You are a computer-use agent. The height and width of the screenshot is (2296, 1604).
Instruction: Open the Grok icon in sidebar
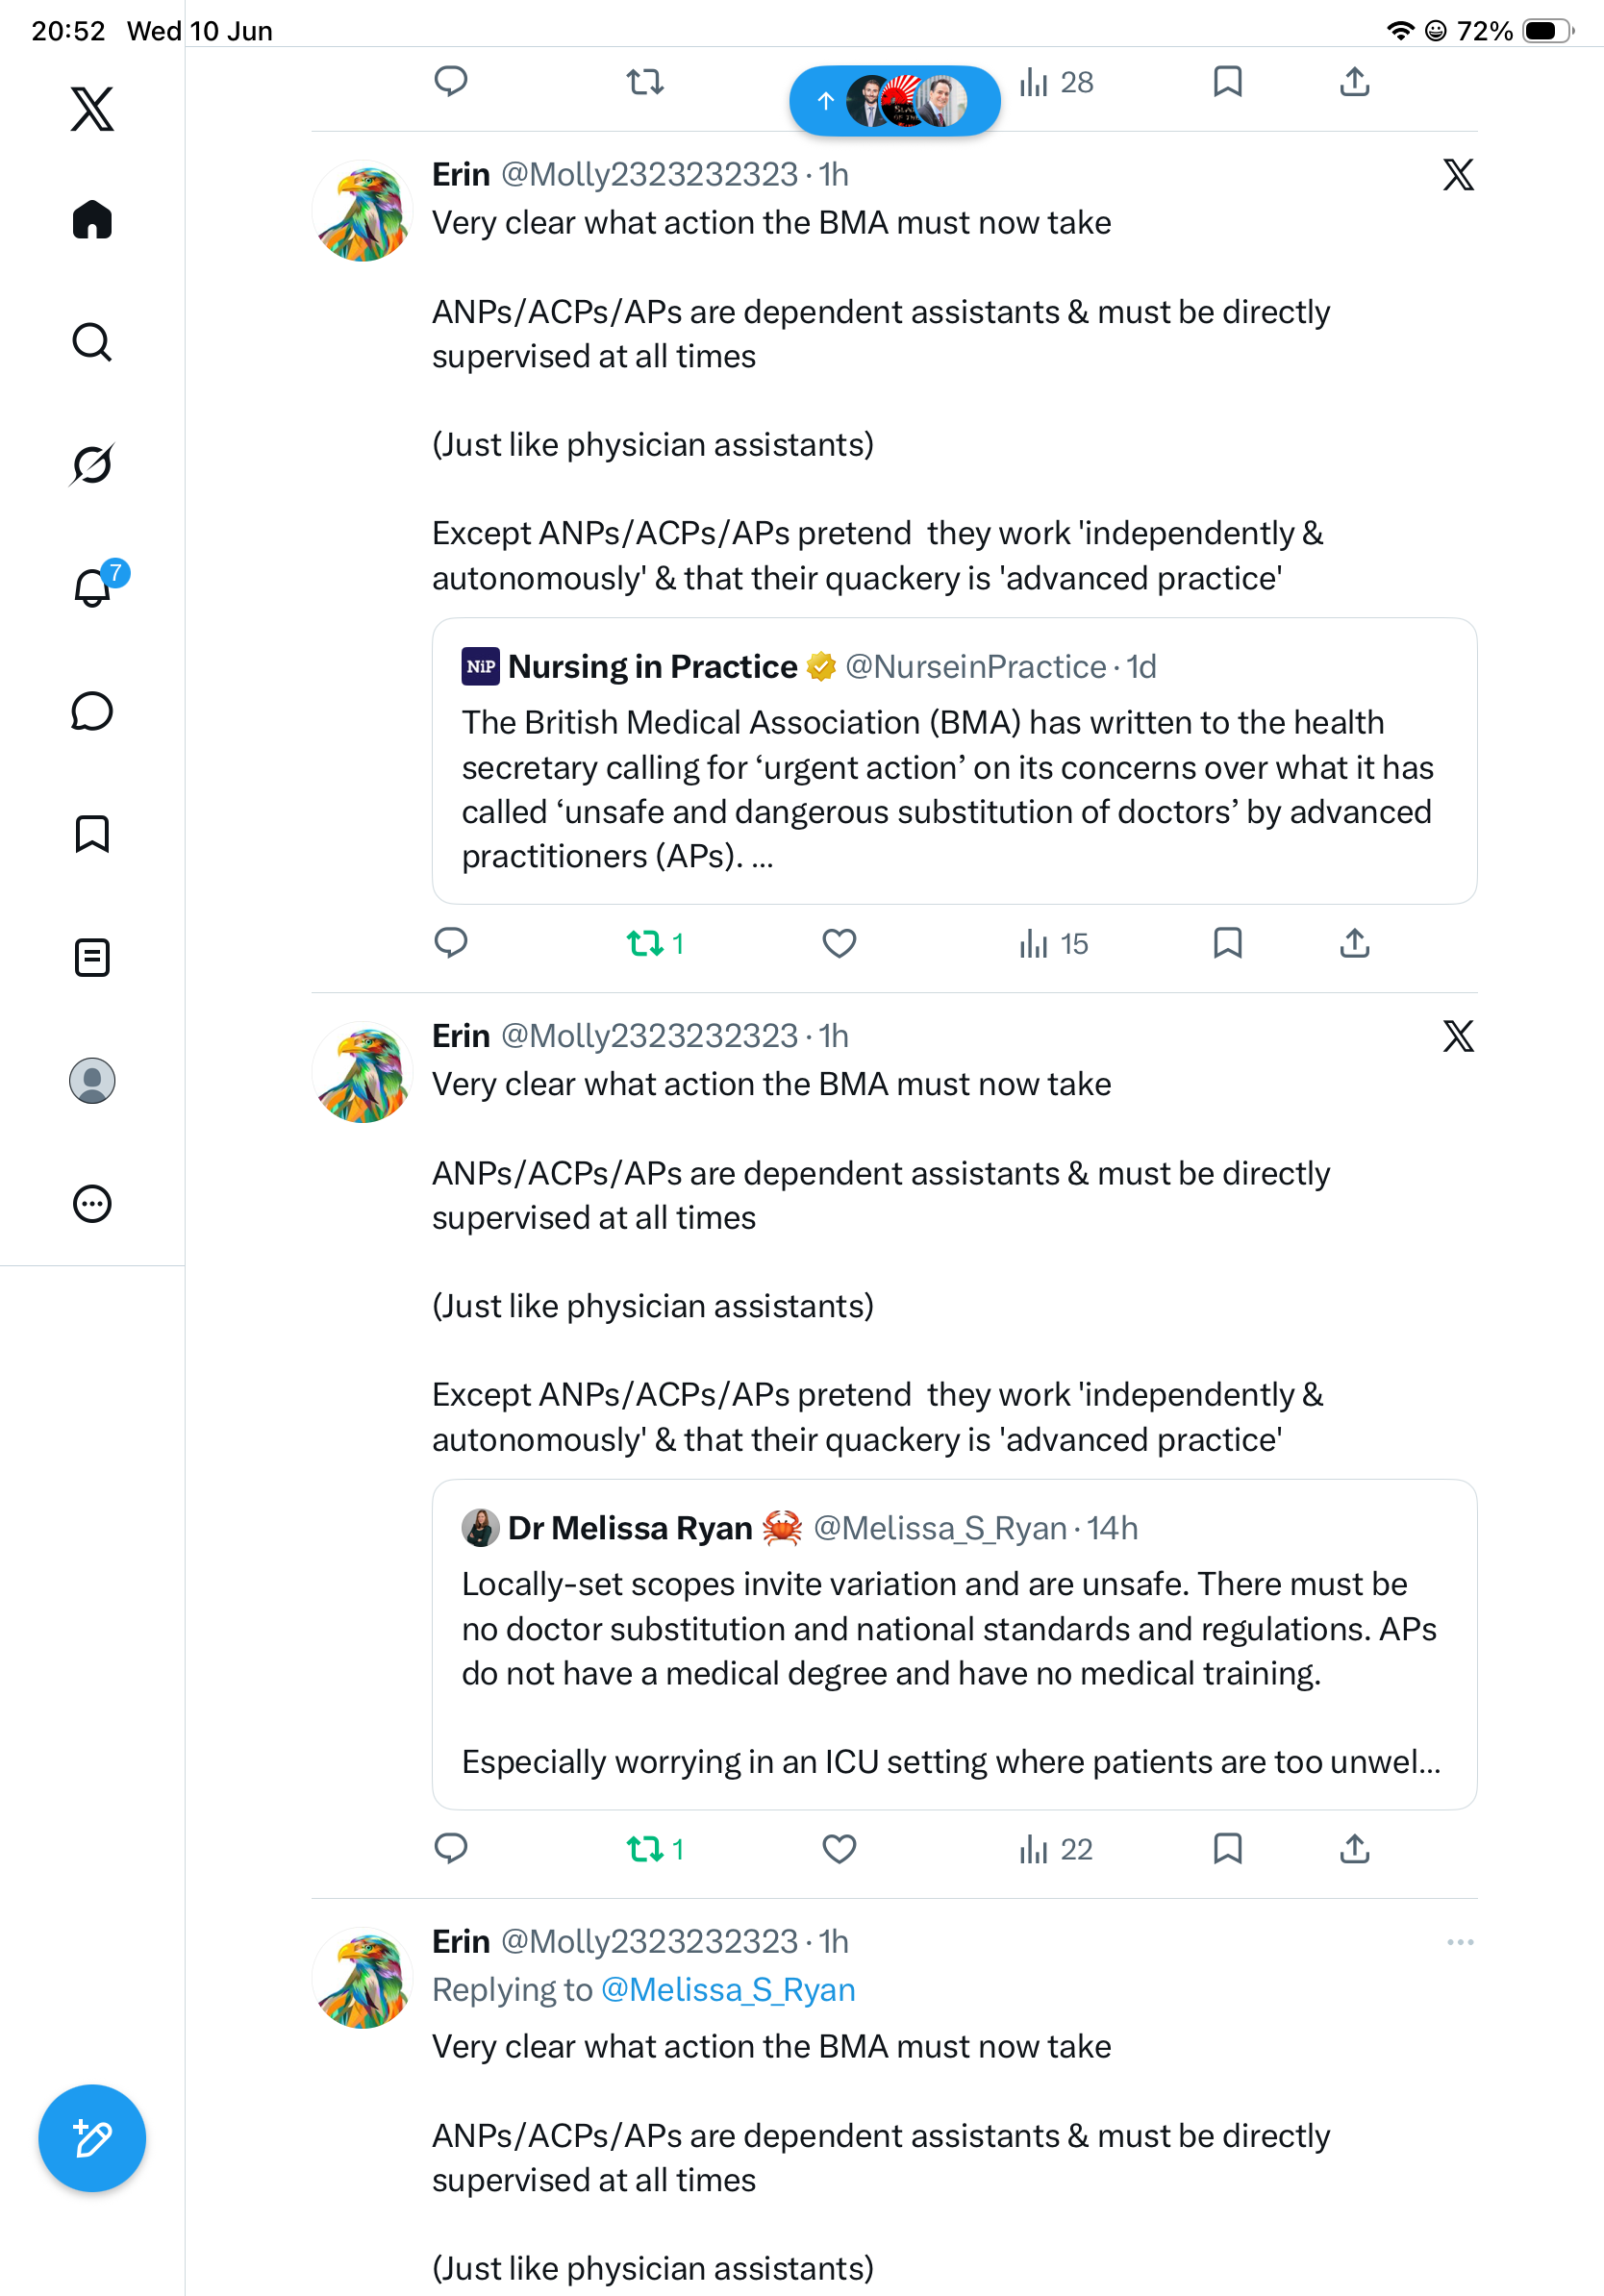coord(92,465)
